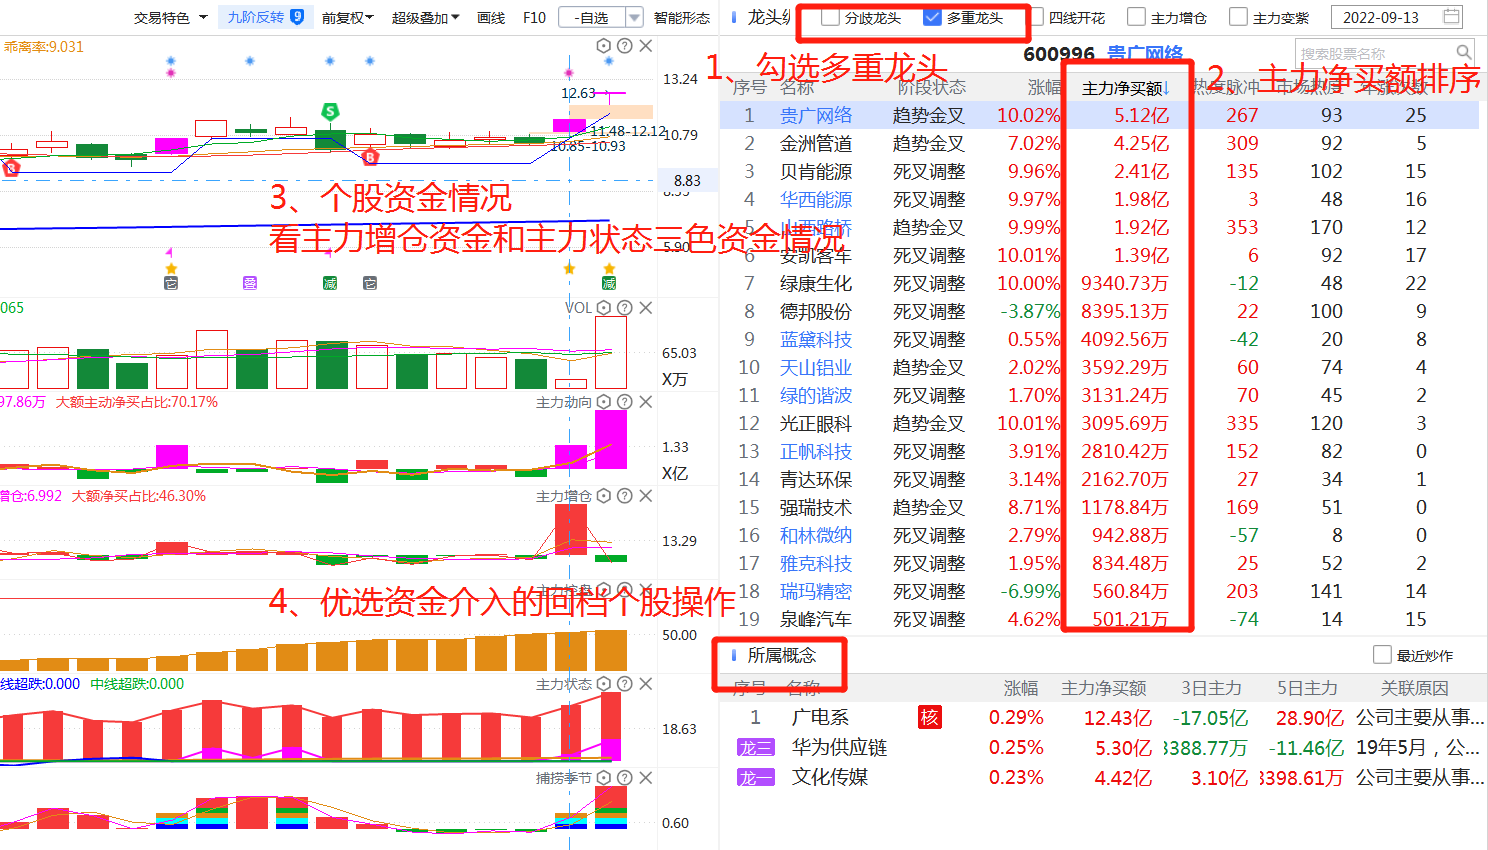The width and height of the screenshot is (1488, 850).
Task: Sort by 主力净买额 column header
Action: coord(1126,88)
